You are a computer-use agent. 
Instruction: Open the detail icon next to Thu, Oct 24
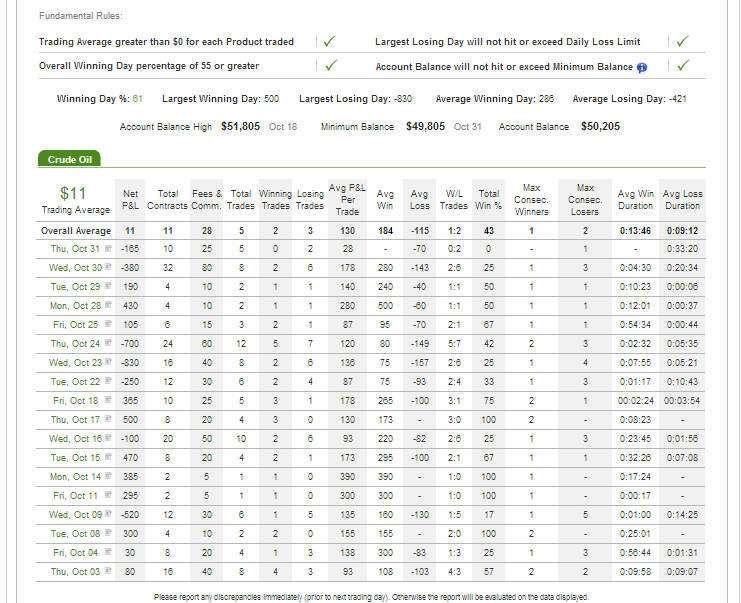coord(108,343)
